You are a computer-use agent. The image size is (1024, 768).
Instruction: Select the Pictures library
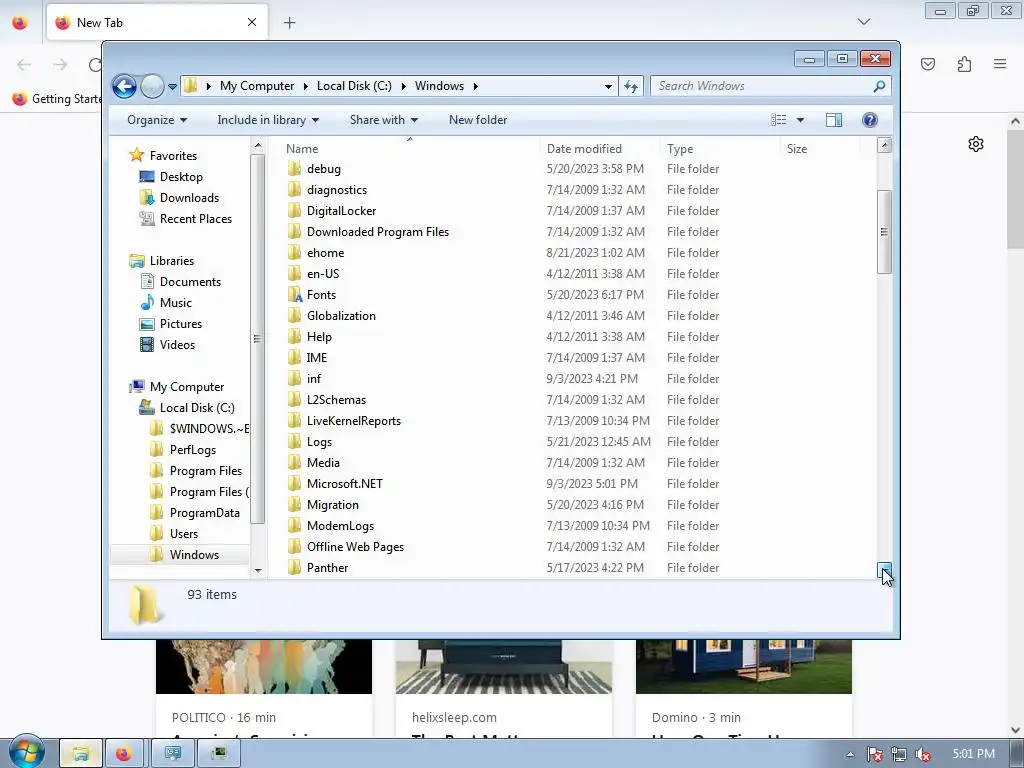(181, 324)
